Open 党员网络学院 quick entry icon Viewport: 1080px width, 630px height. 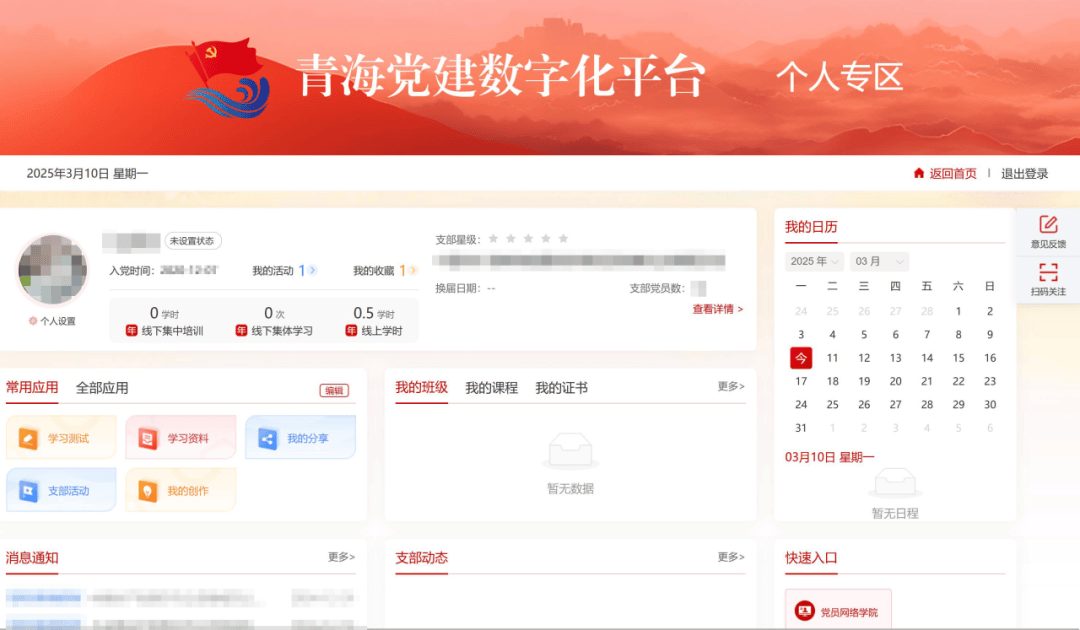click(805, 611)
